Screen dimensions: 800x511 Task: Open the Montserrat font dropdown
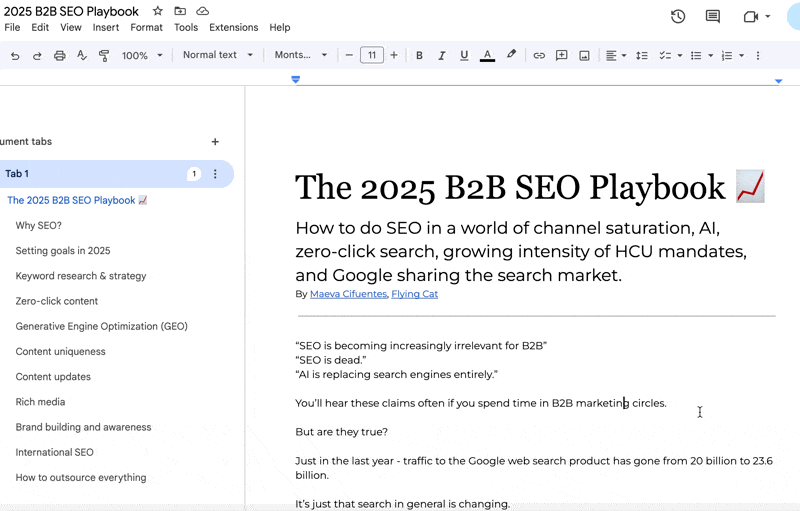[x=301, y=55]
